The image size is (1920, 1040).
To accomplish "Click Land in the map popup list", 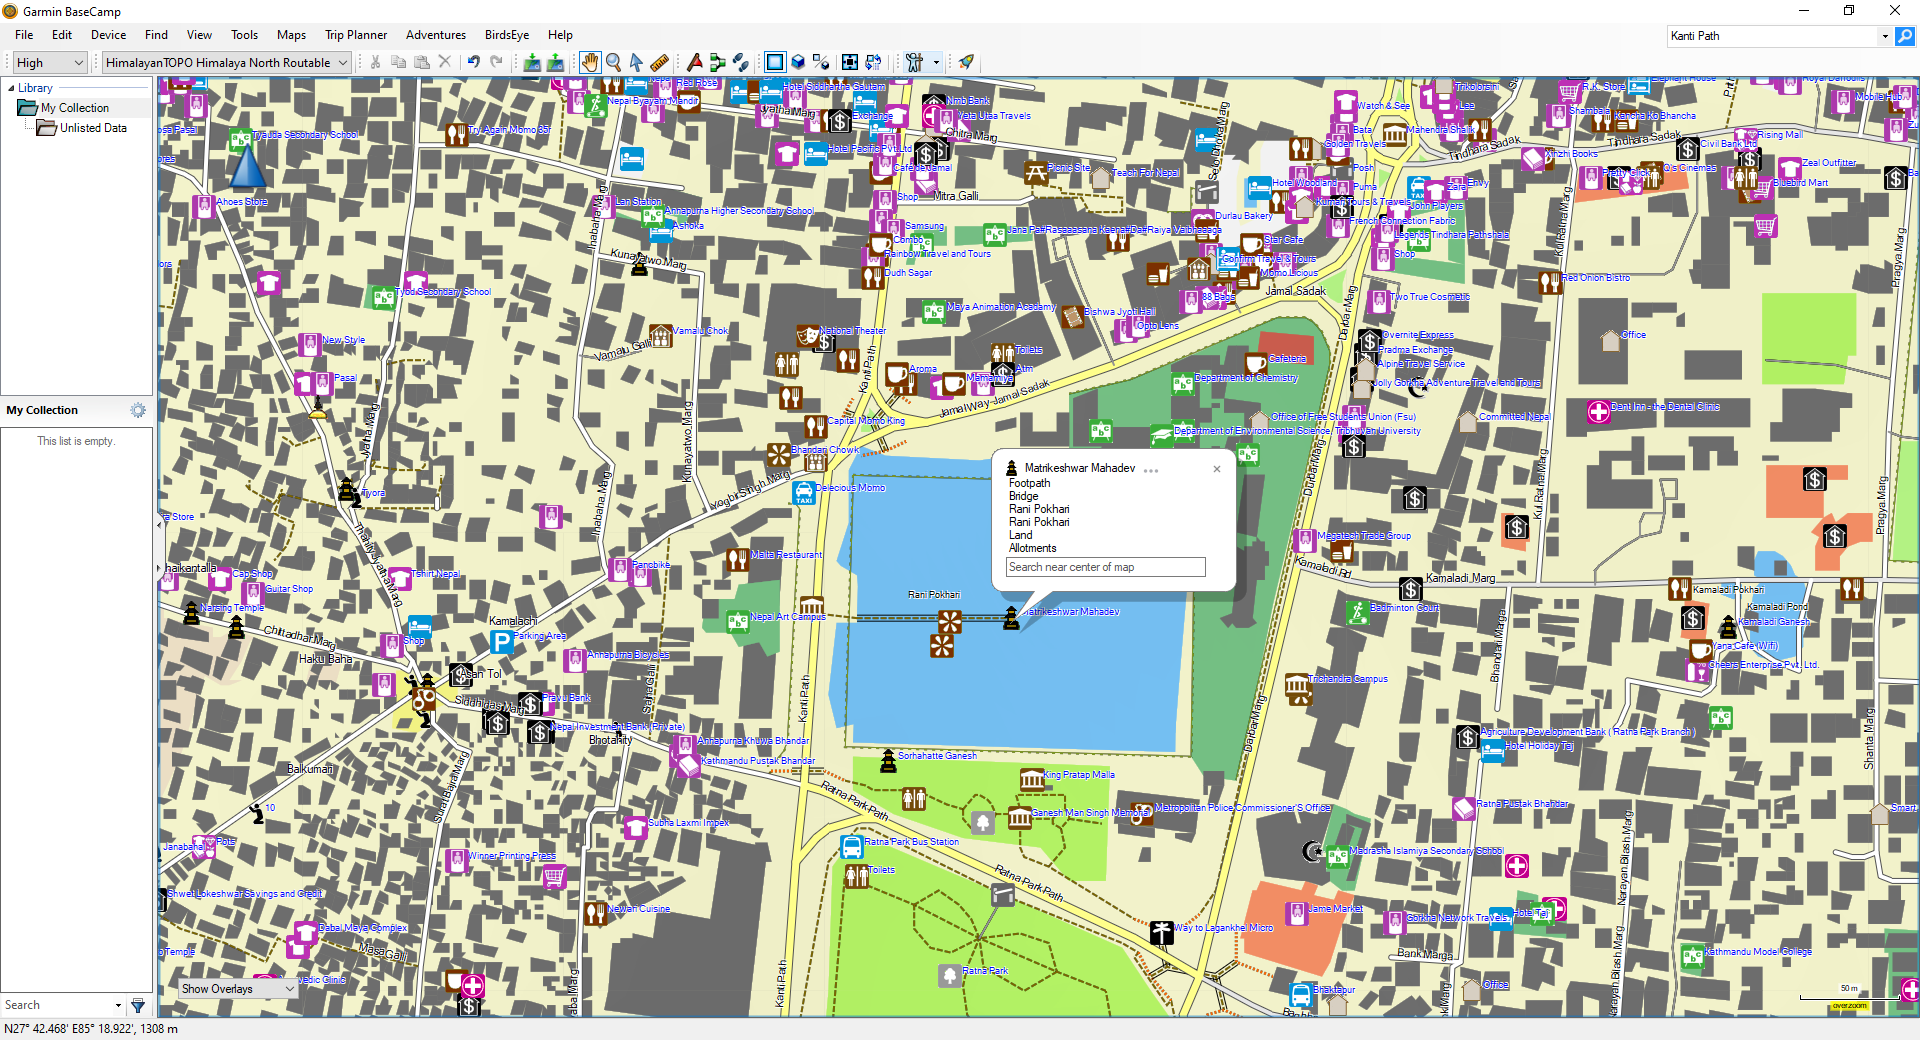I will 1020,535.
